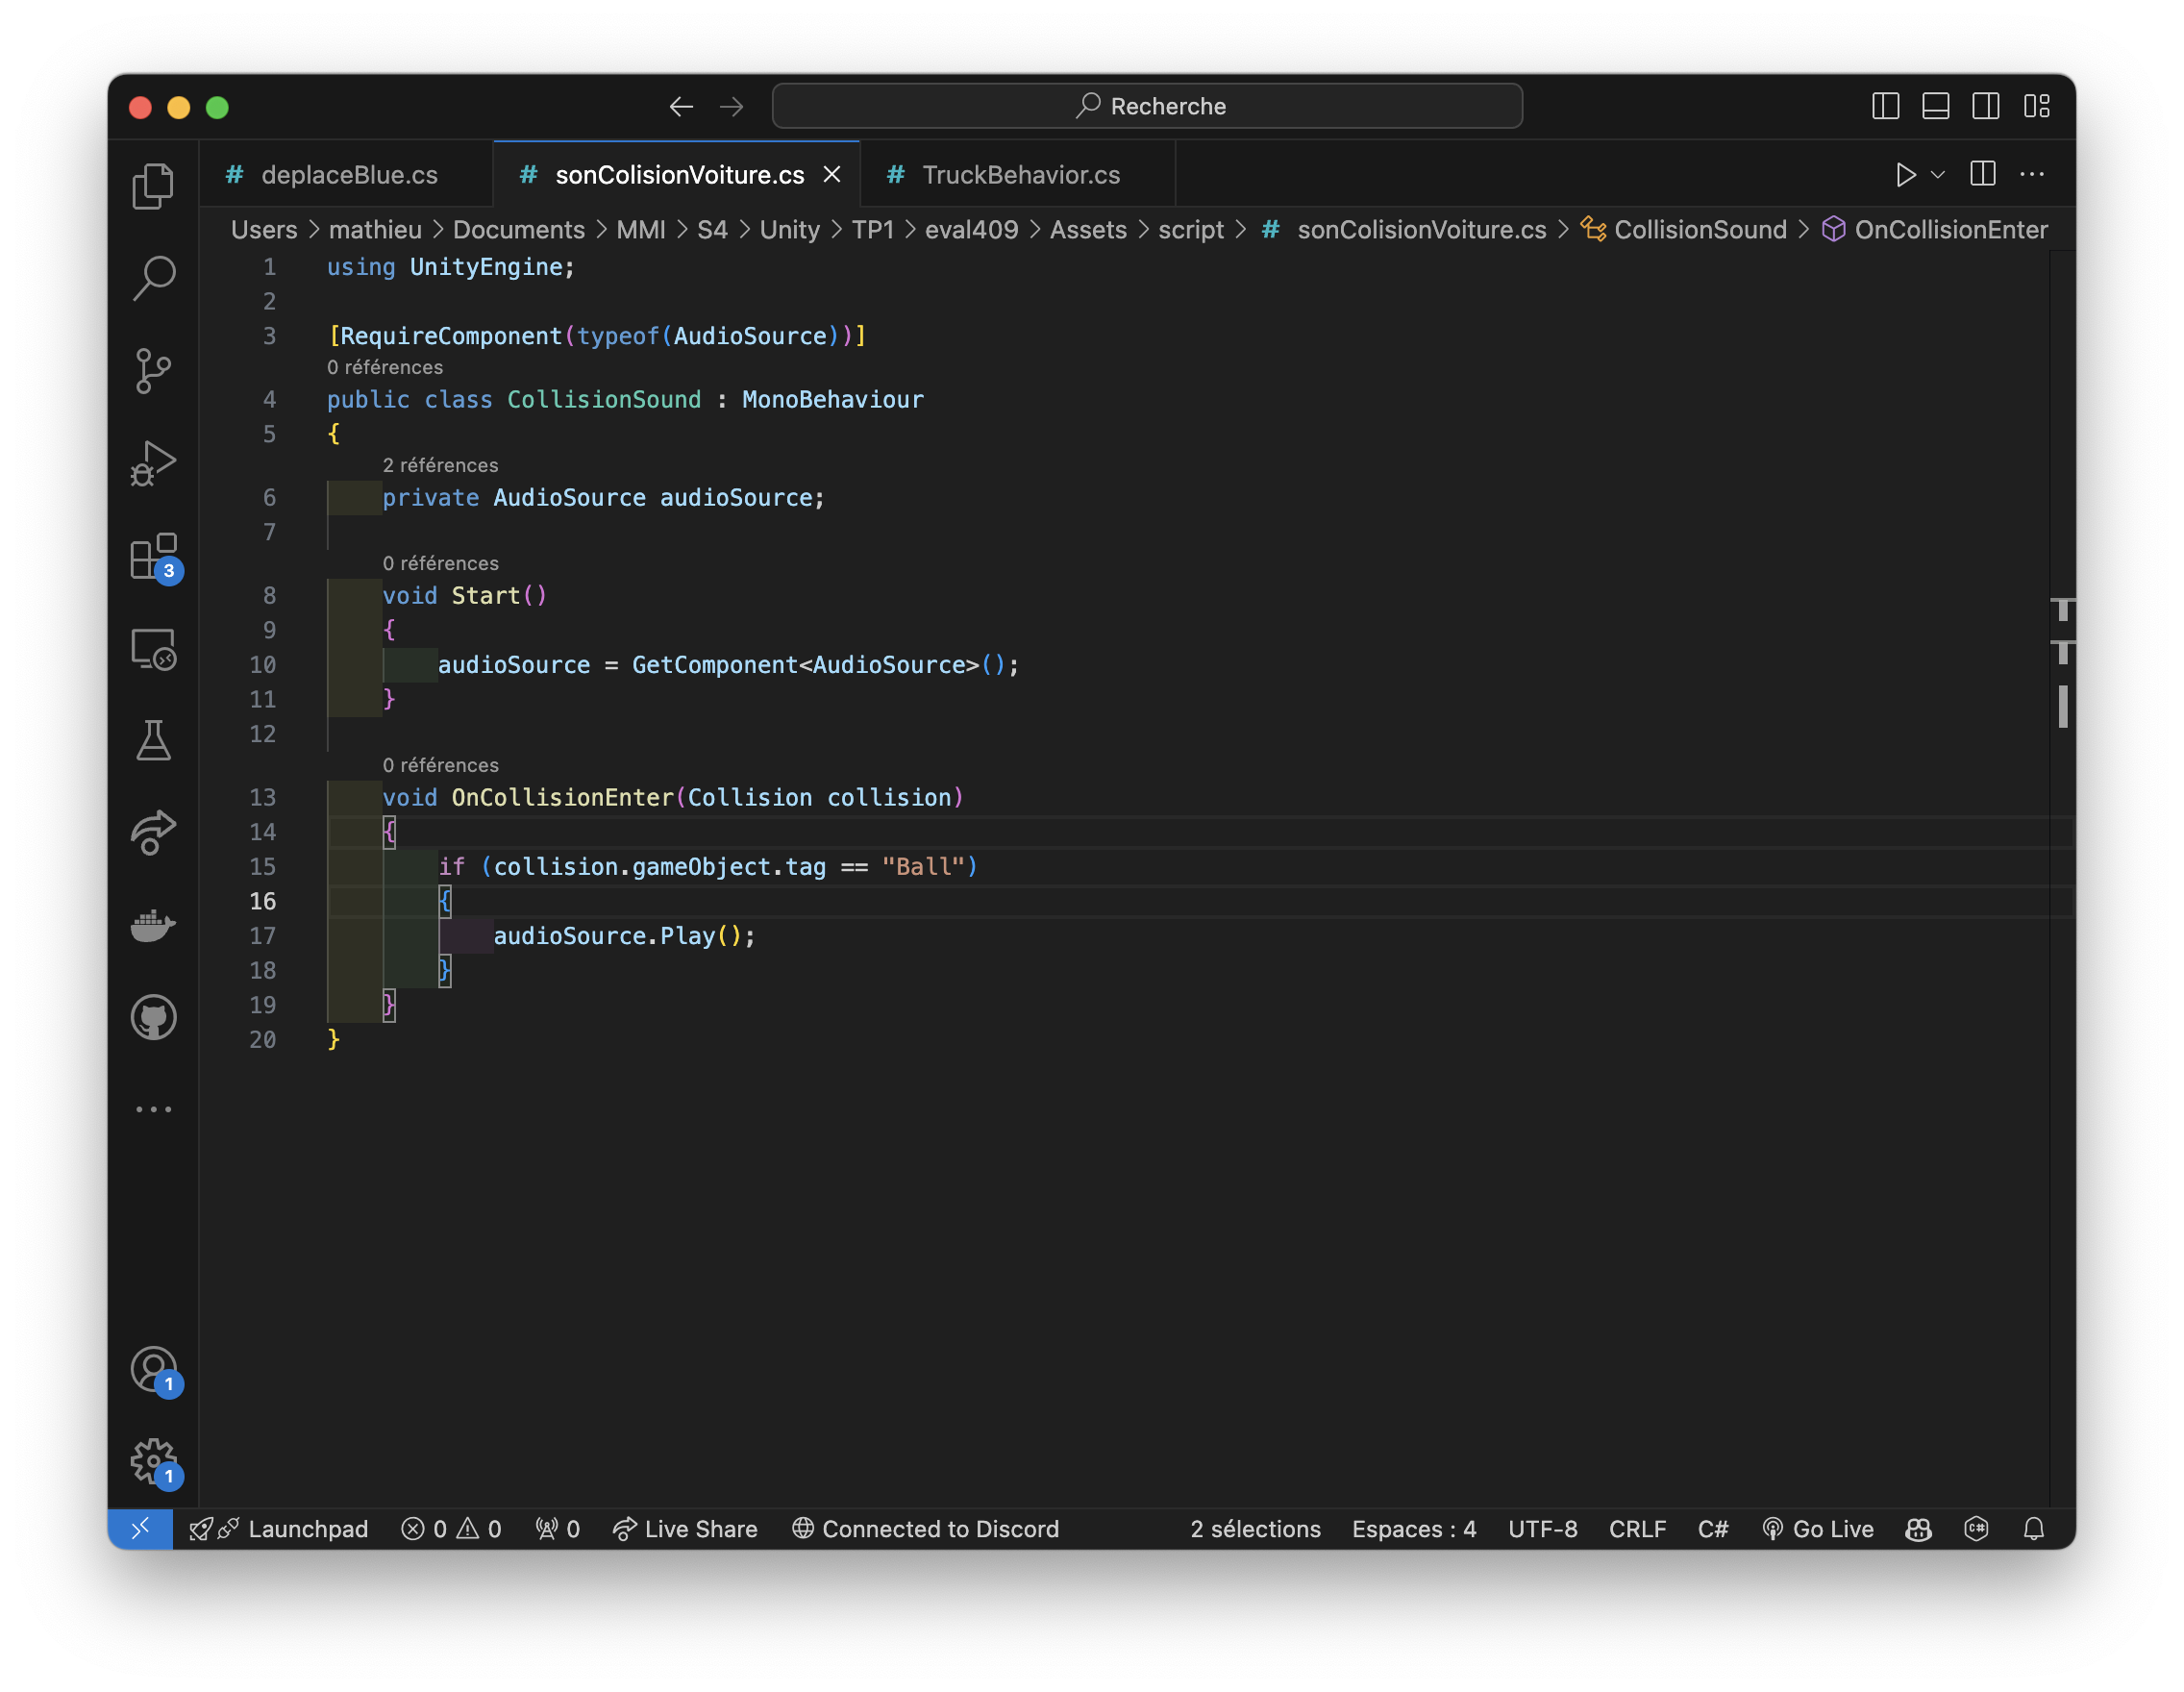The height and width of the screenshot is (1692, 2184).
Task: Open the Extensions view
Action: 153,556
